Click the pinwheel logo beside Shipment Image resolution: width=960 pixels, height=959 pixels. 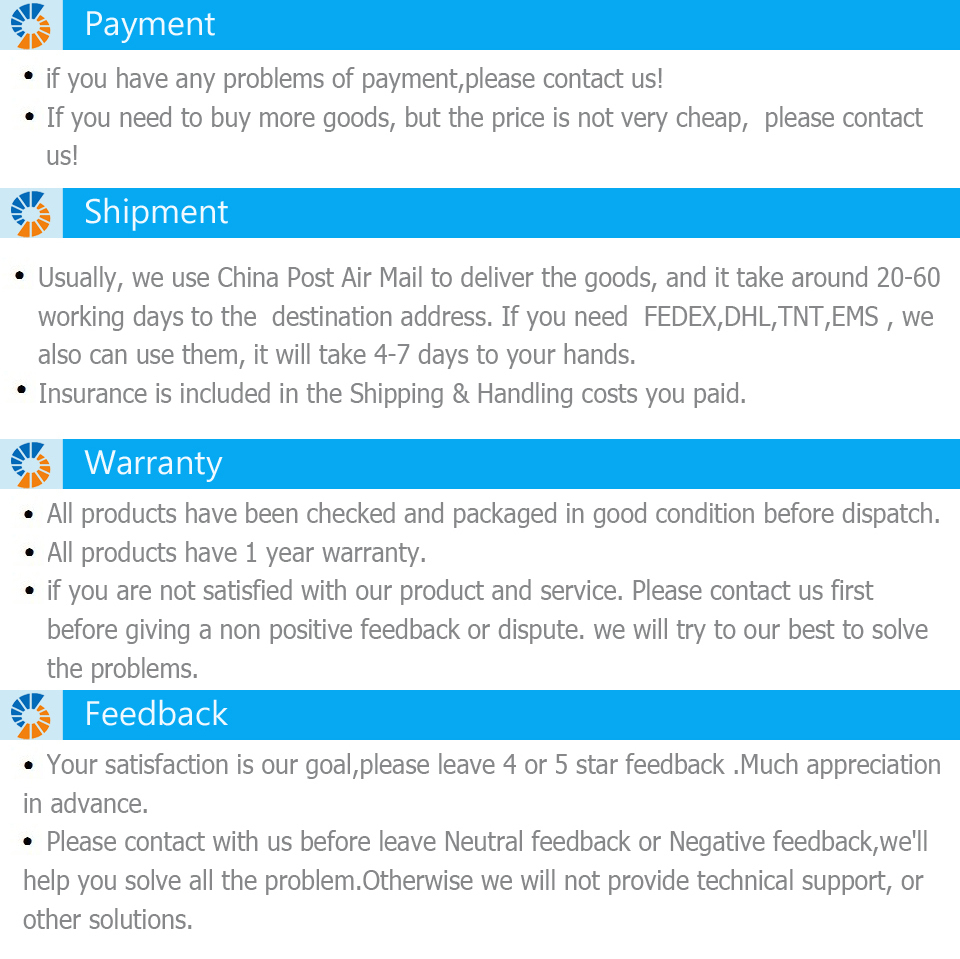30,213
